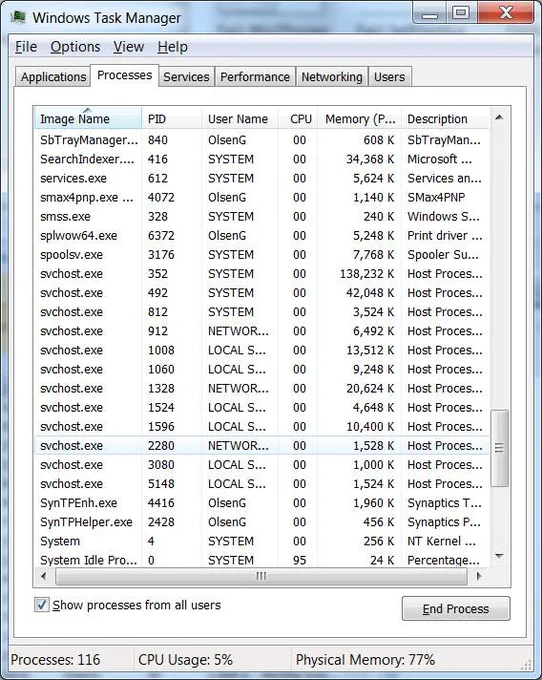Click the vertical scrollbar down arrow
This screenshot has height=680, width=542.
500,556
